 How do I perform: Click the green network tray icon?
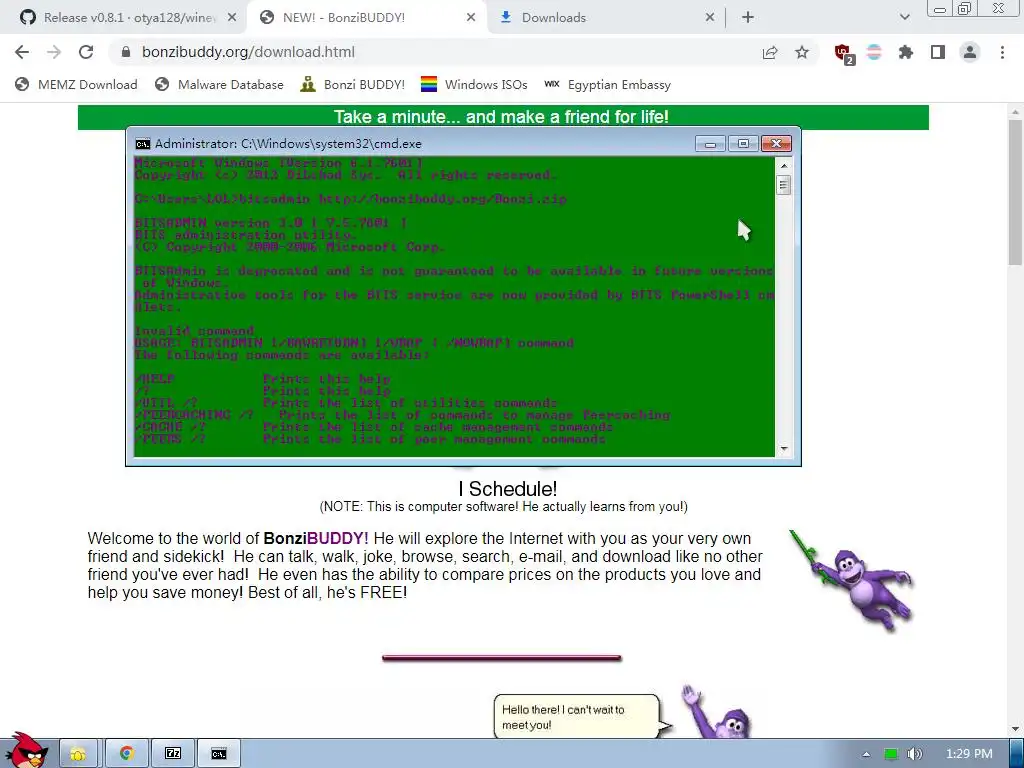[891, 754]
